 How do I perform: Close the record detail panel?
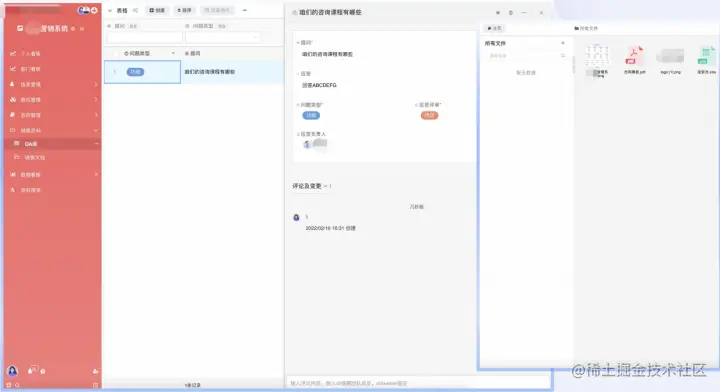(541, 12)
